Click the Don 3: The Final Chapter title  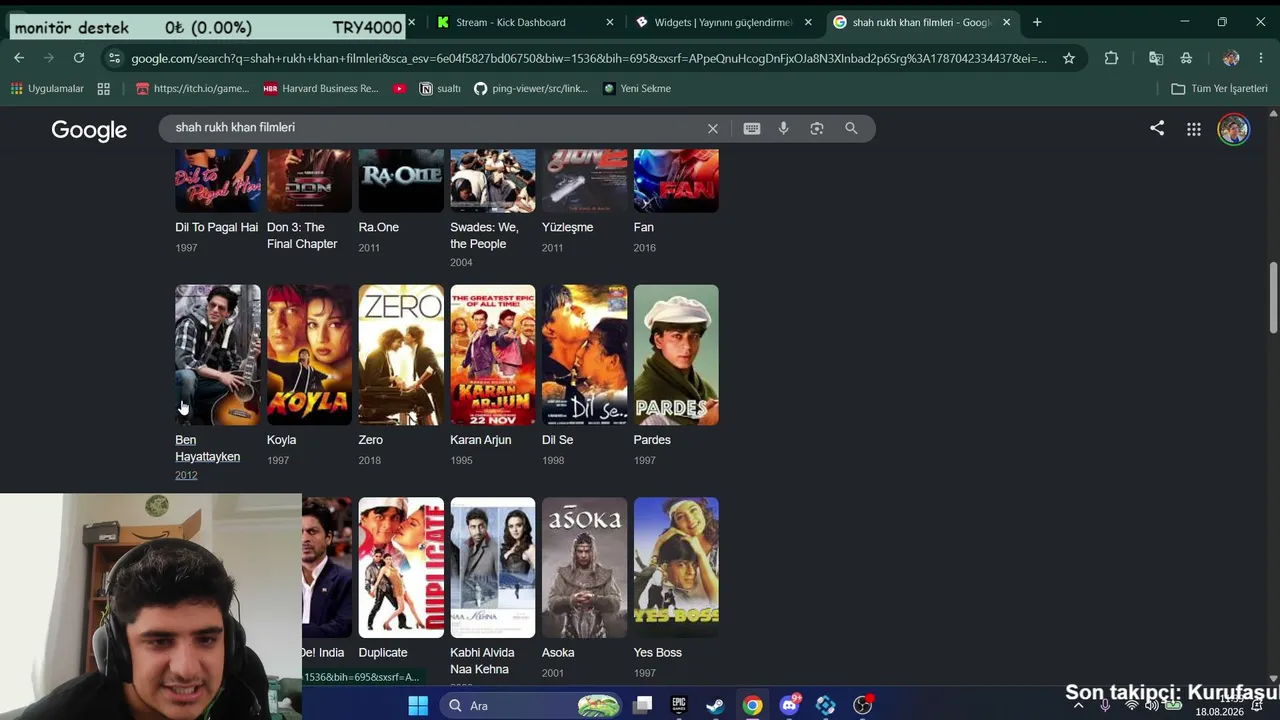point(302,236)
